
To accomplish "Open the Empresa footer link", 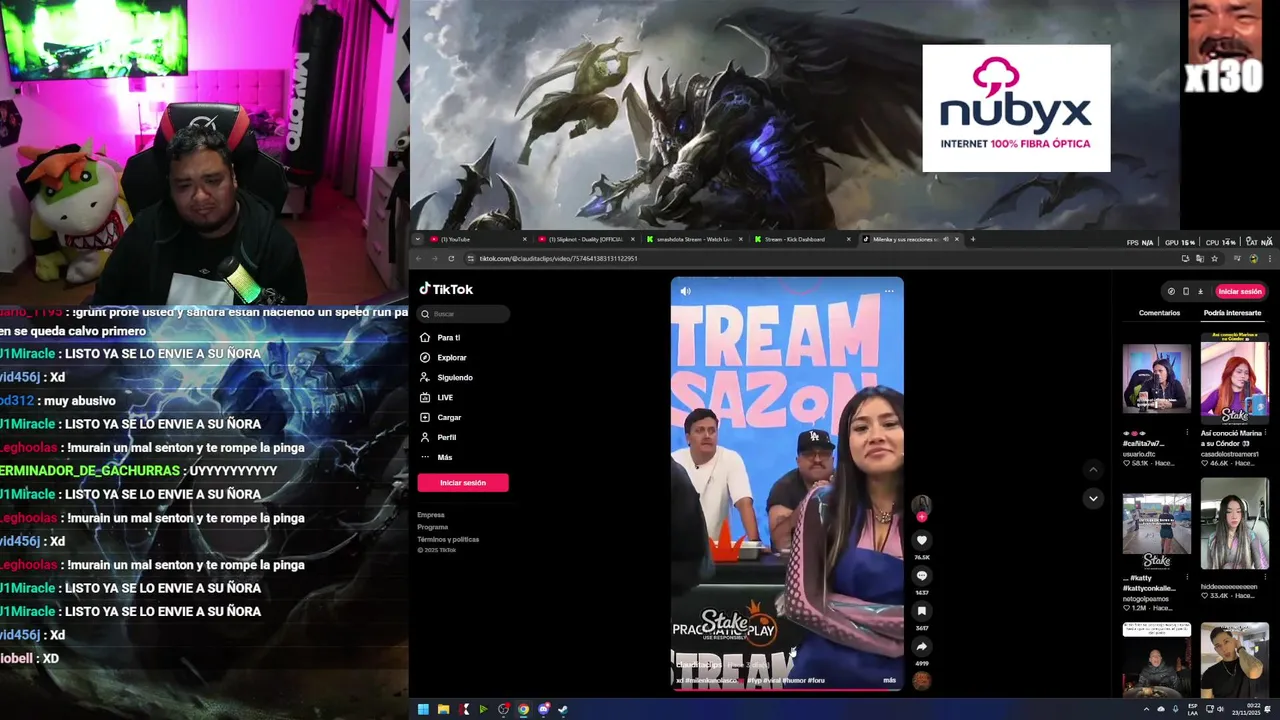I will click(x=431, y=515).
